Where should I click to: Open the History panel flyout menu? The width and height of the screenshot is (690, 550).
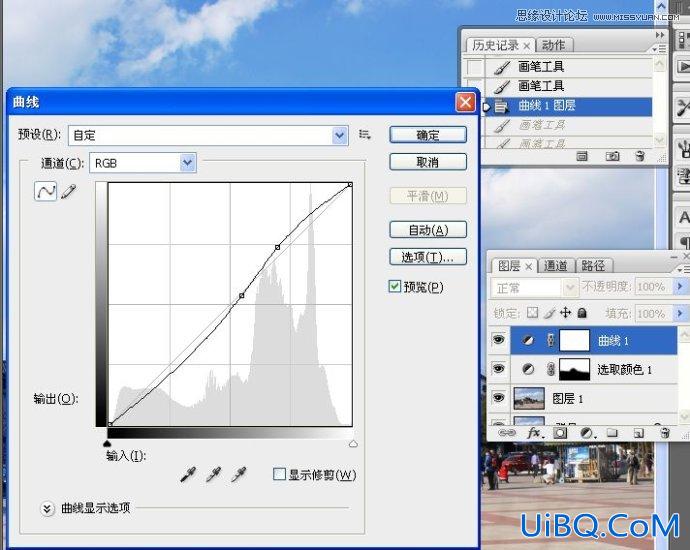click(659, 48)
